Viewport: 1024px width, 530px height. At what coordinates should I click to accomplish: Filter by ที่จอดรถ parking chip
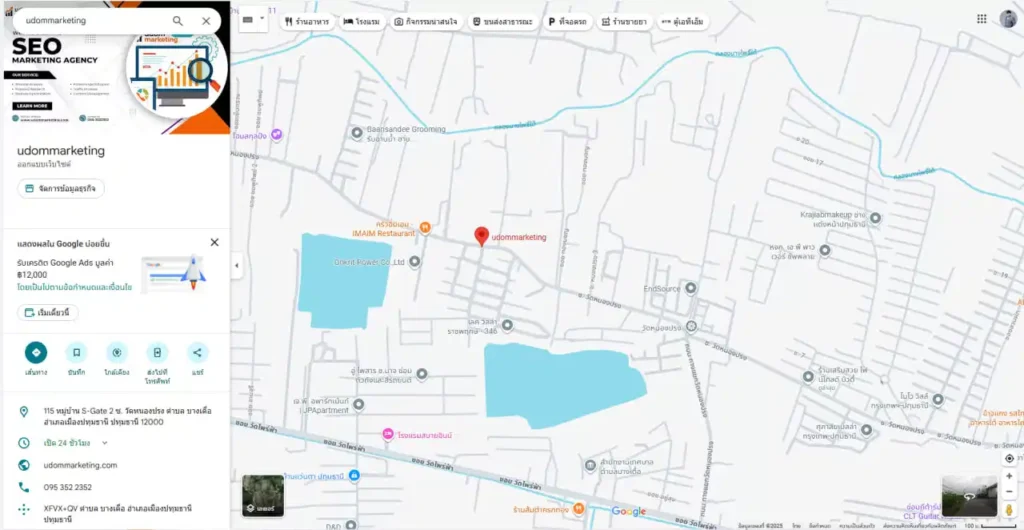click(x=566, y=22)
